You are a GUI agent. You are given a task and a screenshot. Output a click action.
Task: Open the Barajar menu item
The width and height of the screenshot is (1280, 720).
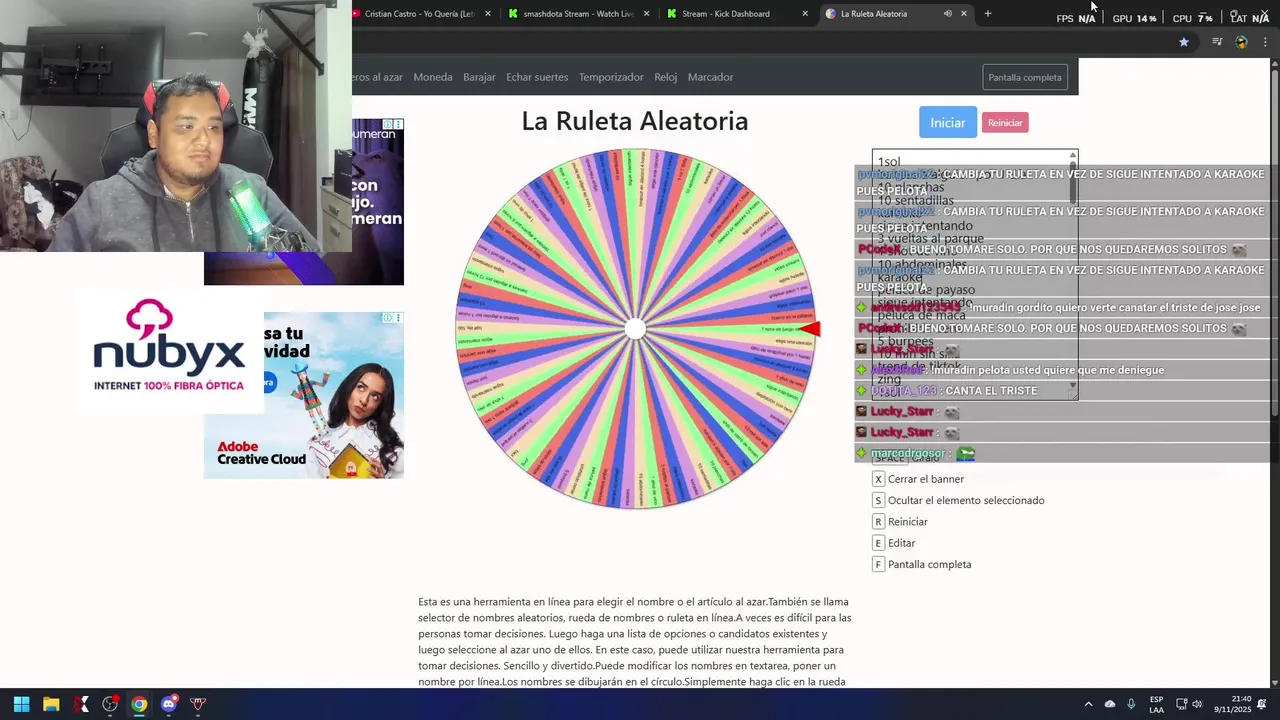479,77
